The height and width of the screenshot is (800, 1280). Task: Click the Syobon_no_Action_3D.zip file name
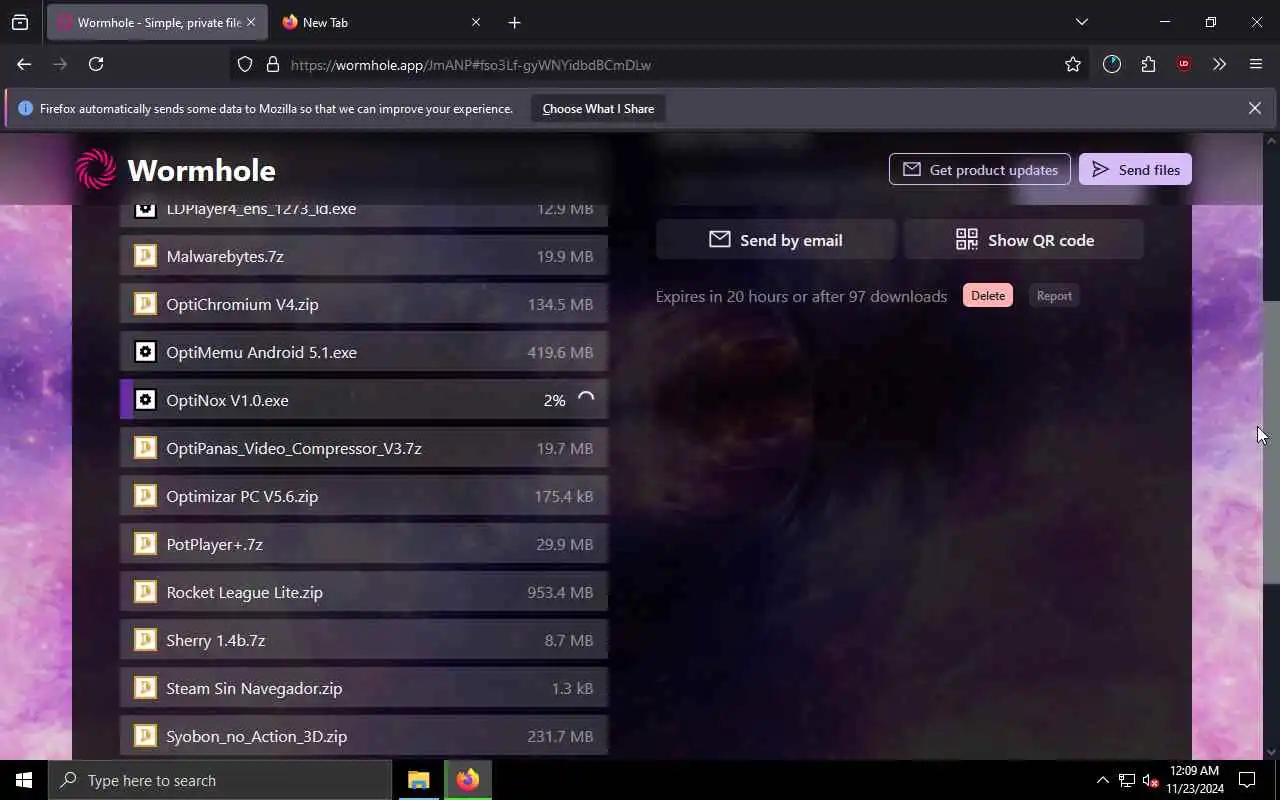(x=257, y=736)
